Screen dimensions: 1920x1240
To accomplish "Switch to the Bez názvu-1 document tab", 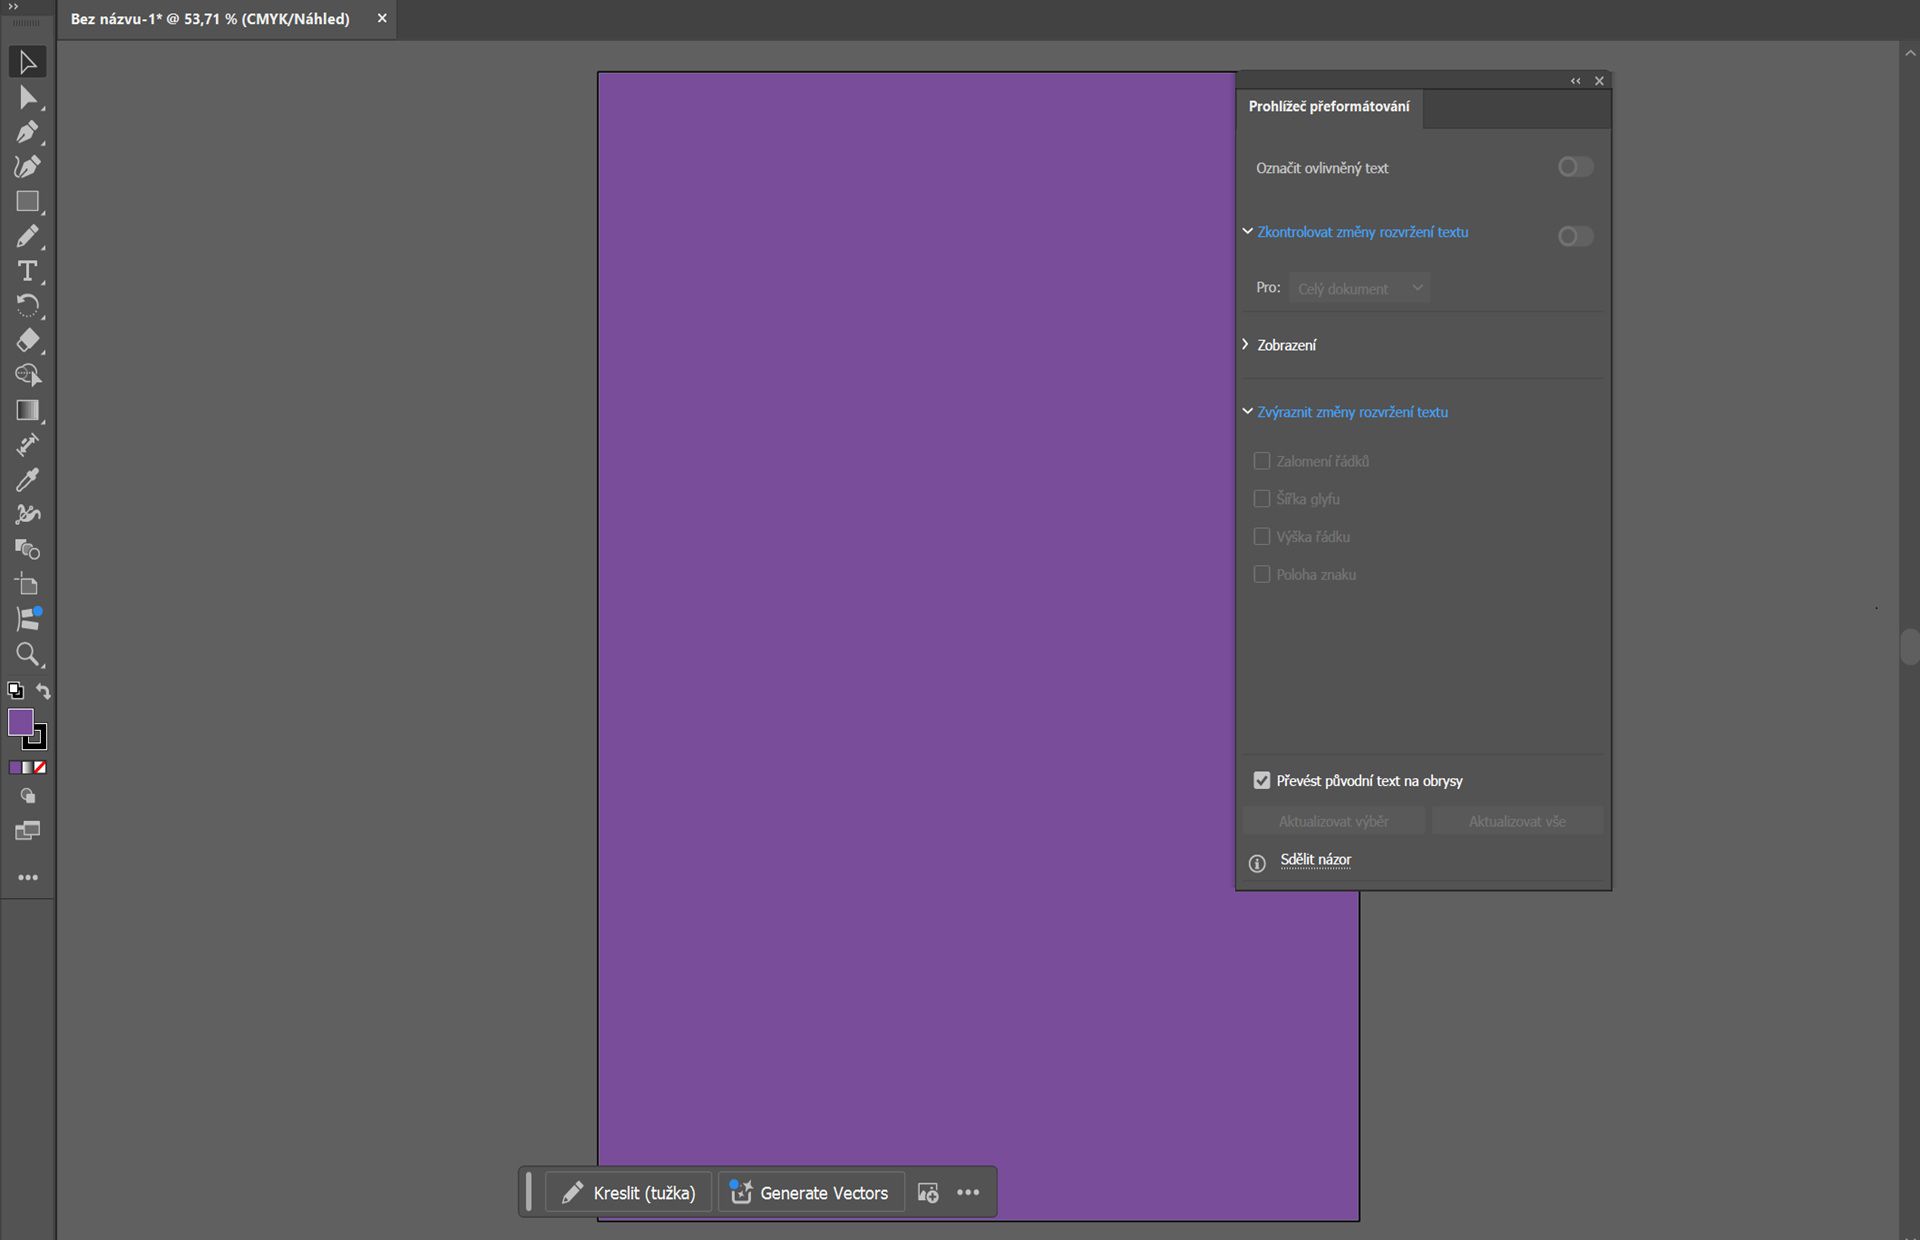I will coord(210,19).
